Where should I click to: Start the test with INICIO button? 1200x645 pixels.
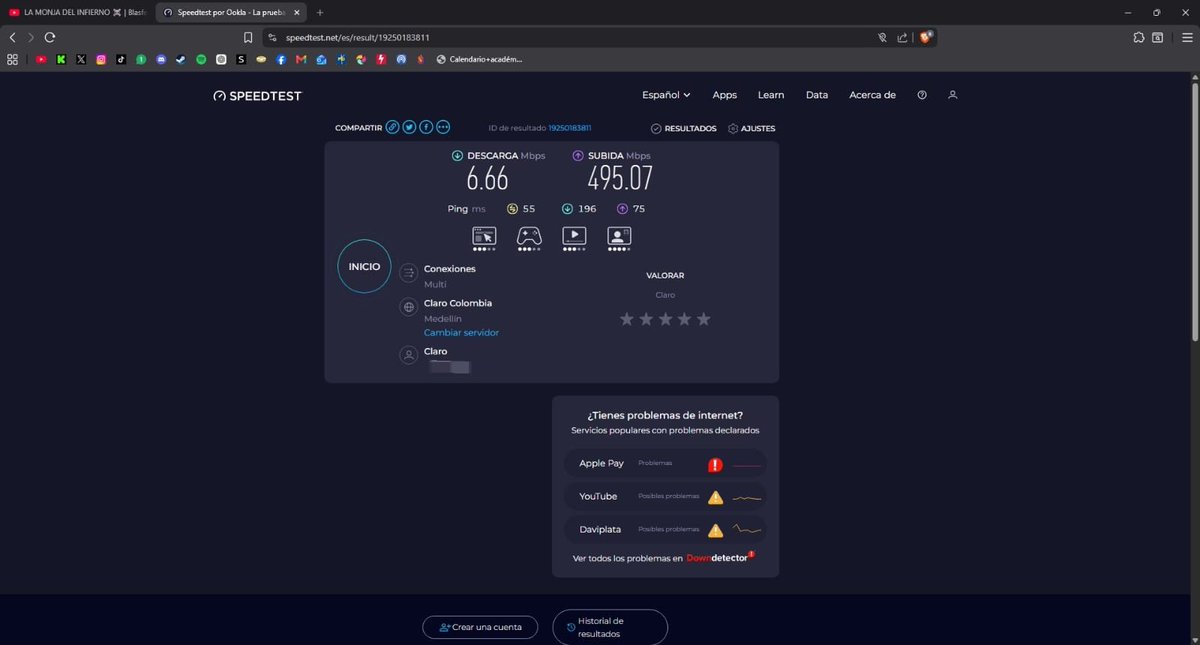pyautogui.click(x=364, y=267)
